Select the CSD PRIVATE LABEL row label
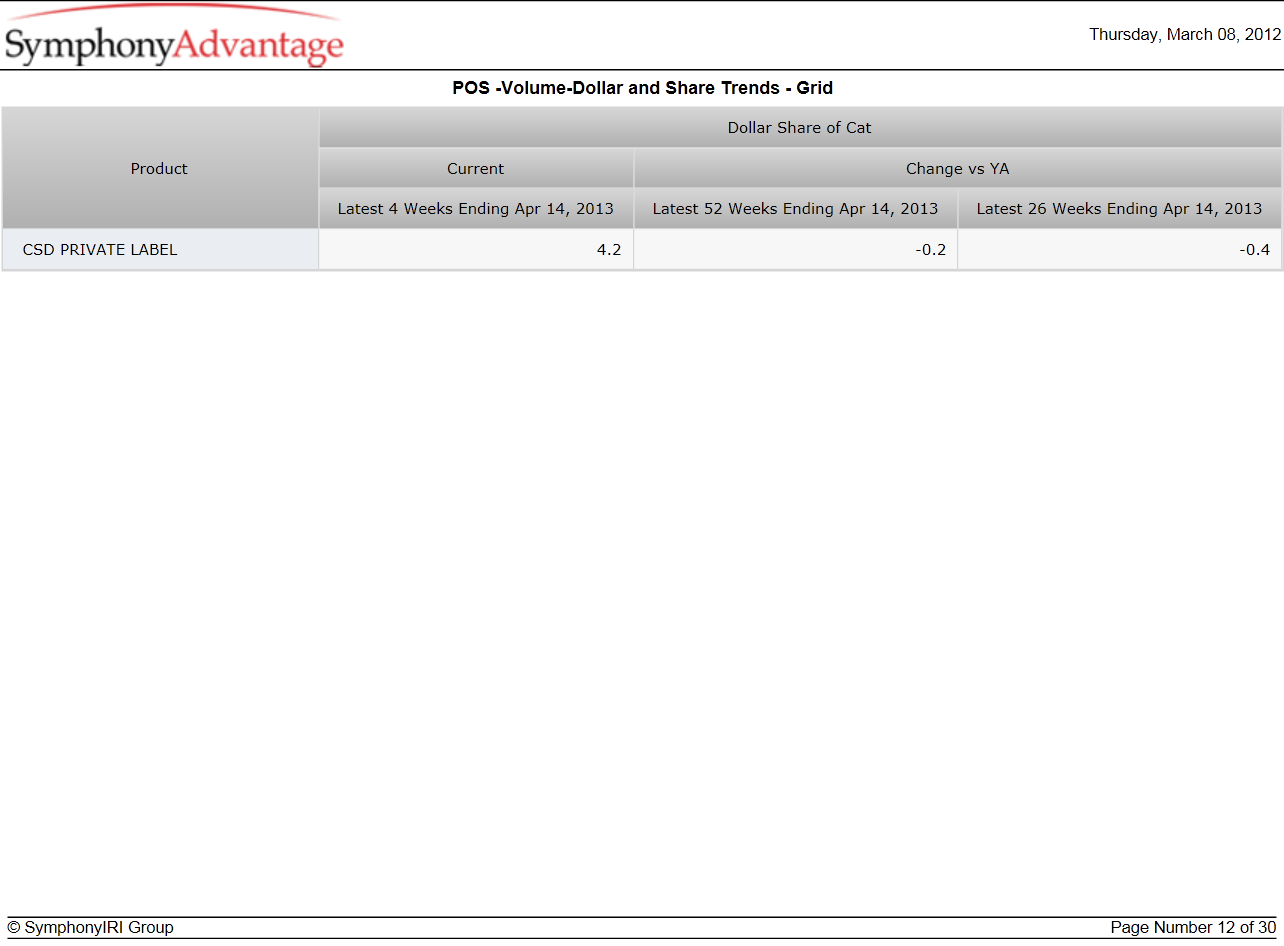1284x946 pixels. click(x=160, y=250)
